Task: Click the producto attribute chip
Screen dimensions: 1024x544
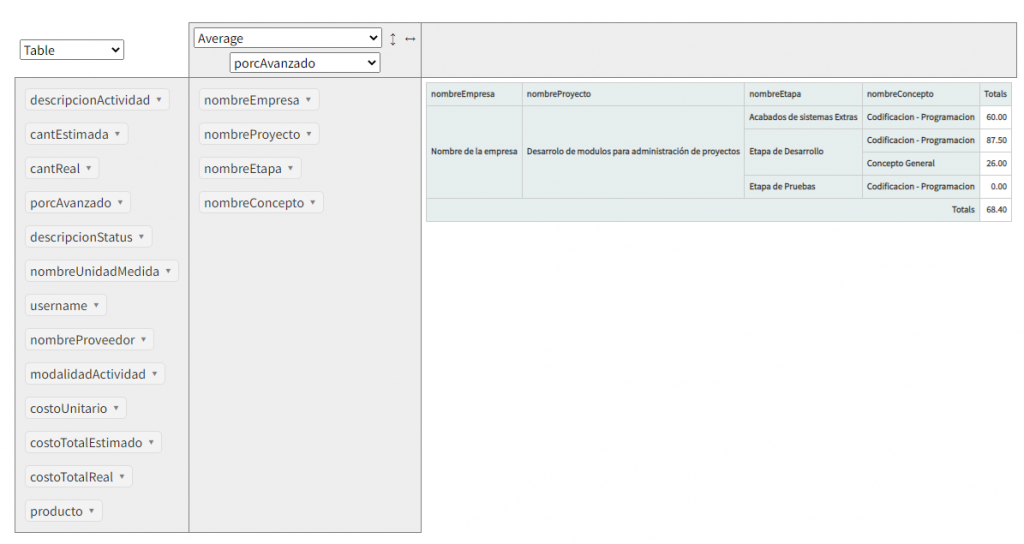Action: click(x=56, y=512)
